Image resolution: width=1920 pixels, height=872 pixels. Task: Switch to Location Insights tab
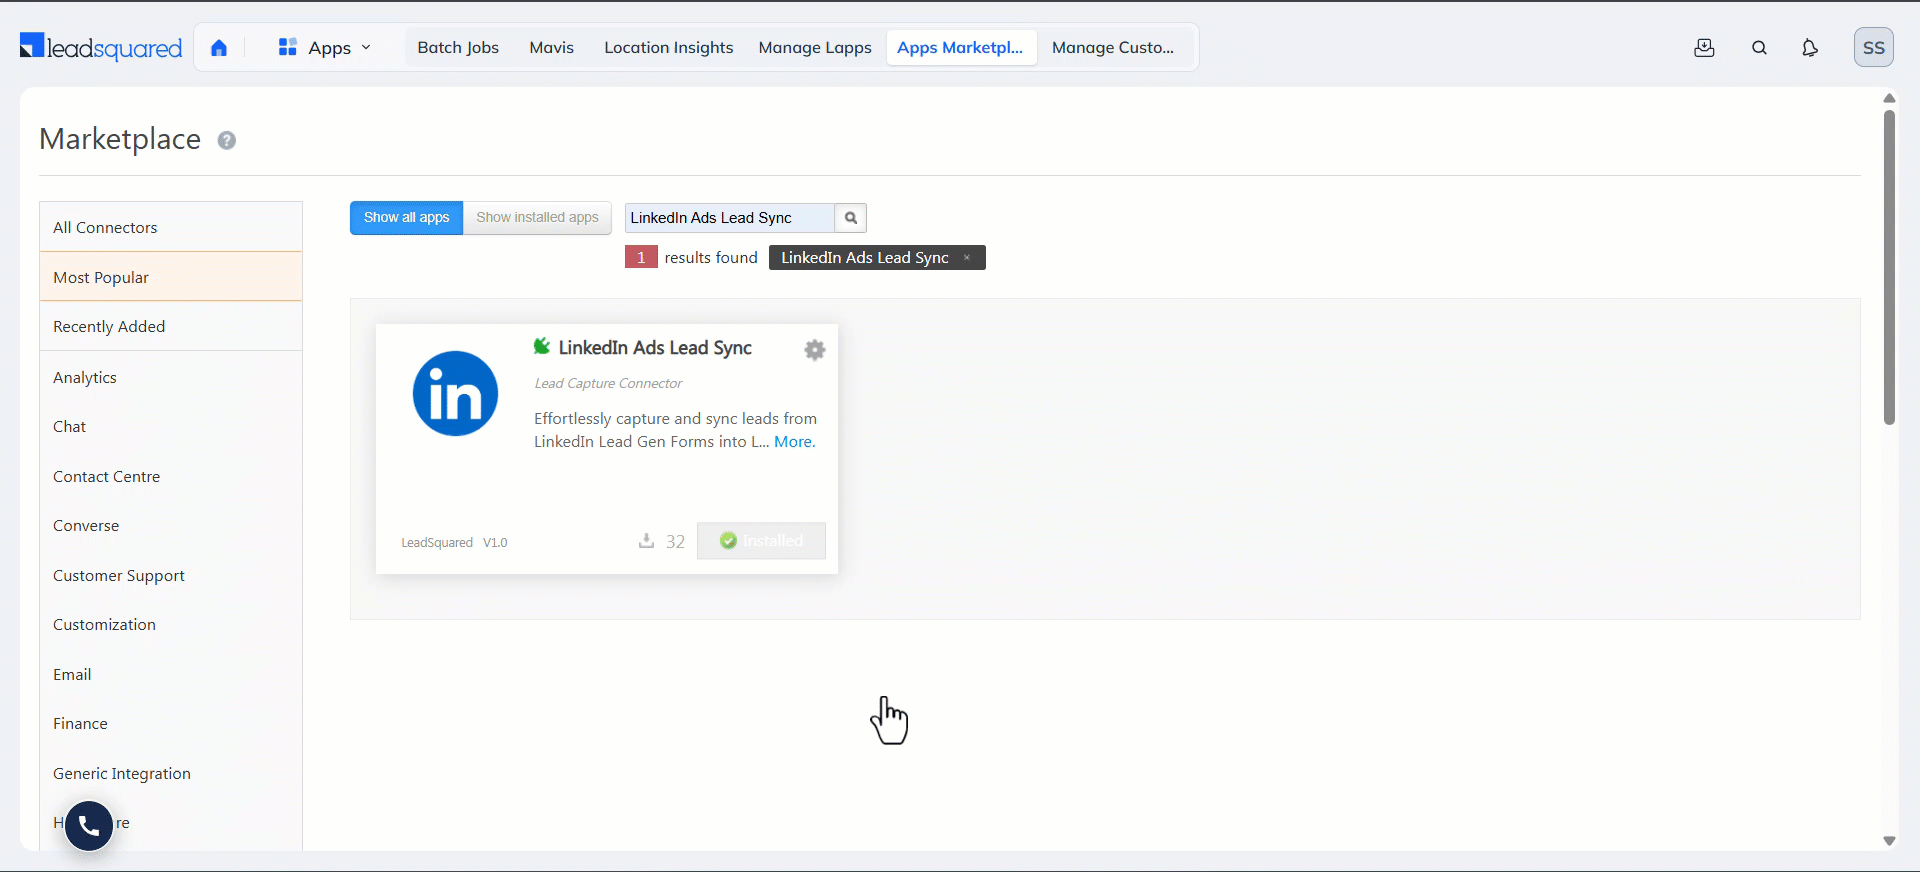pyautogui.click(x=669, y=48)
